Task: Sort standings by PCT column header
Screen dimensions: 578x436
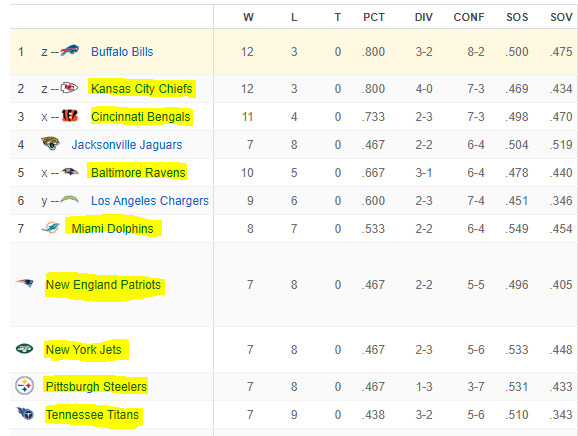Action: (374, 17)
